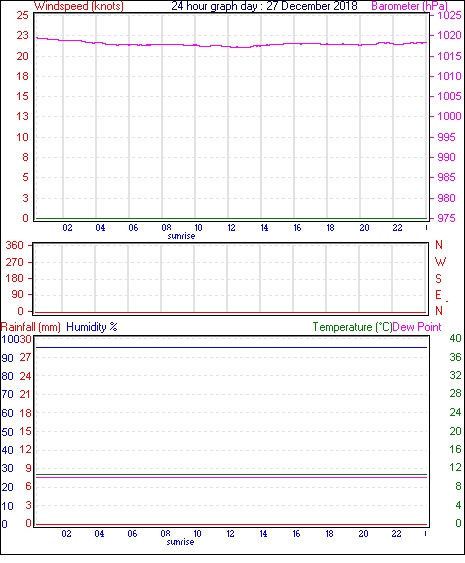Click the Barometer (hPa) axis title
Viewport: 465px width, 563px height.
pos(409,6)
